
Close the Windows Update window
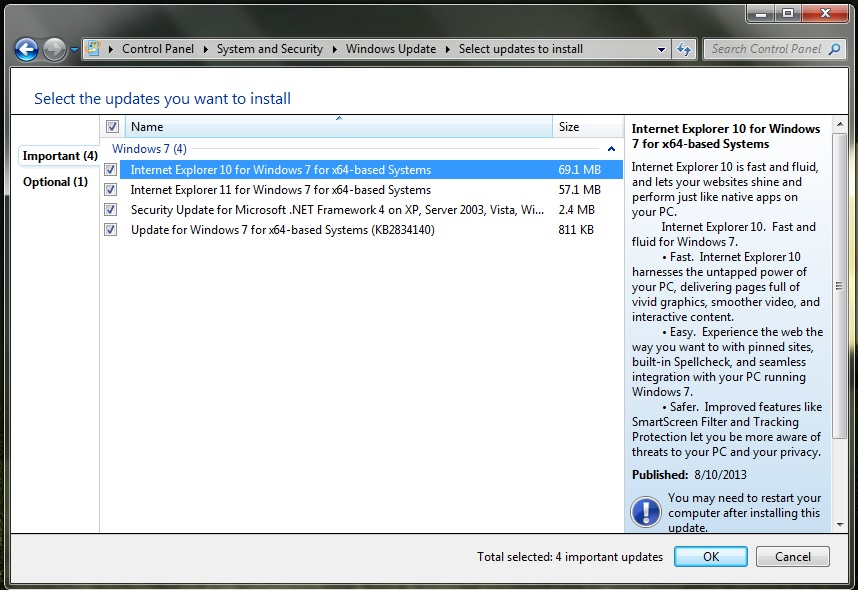tap(825, 14)
